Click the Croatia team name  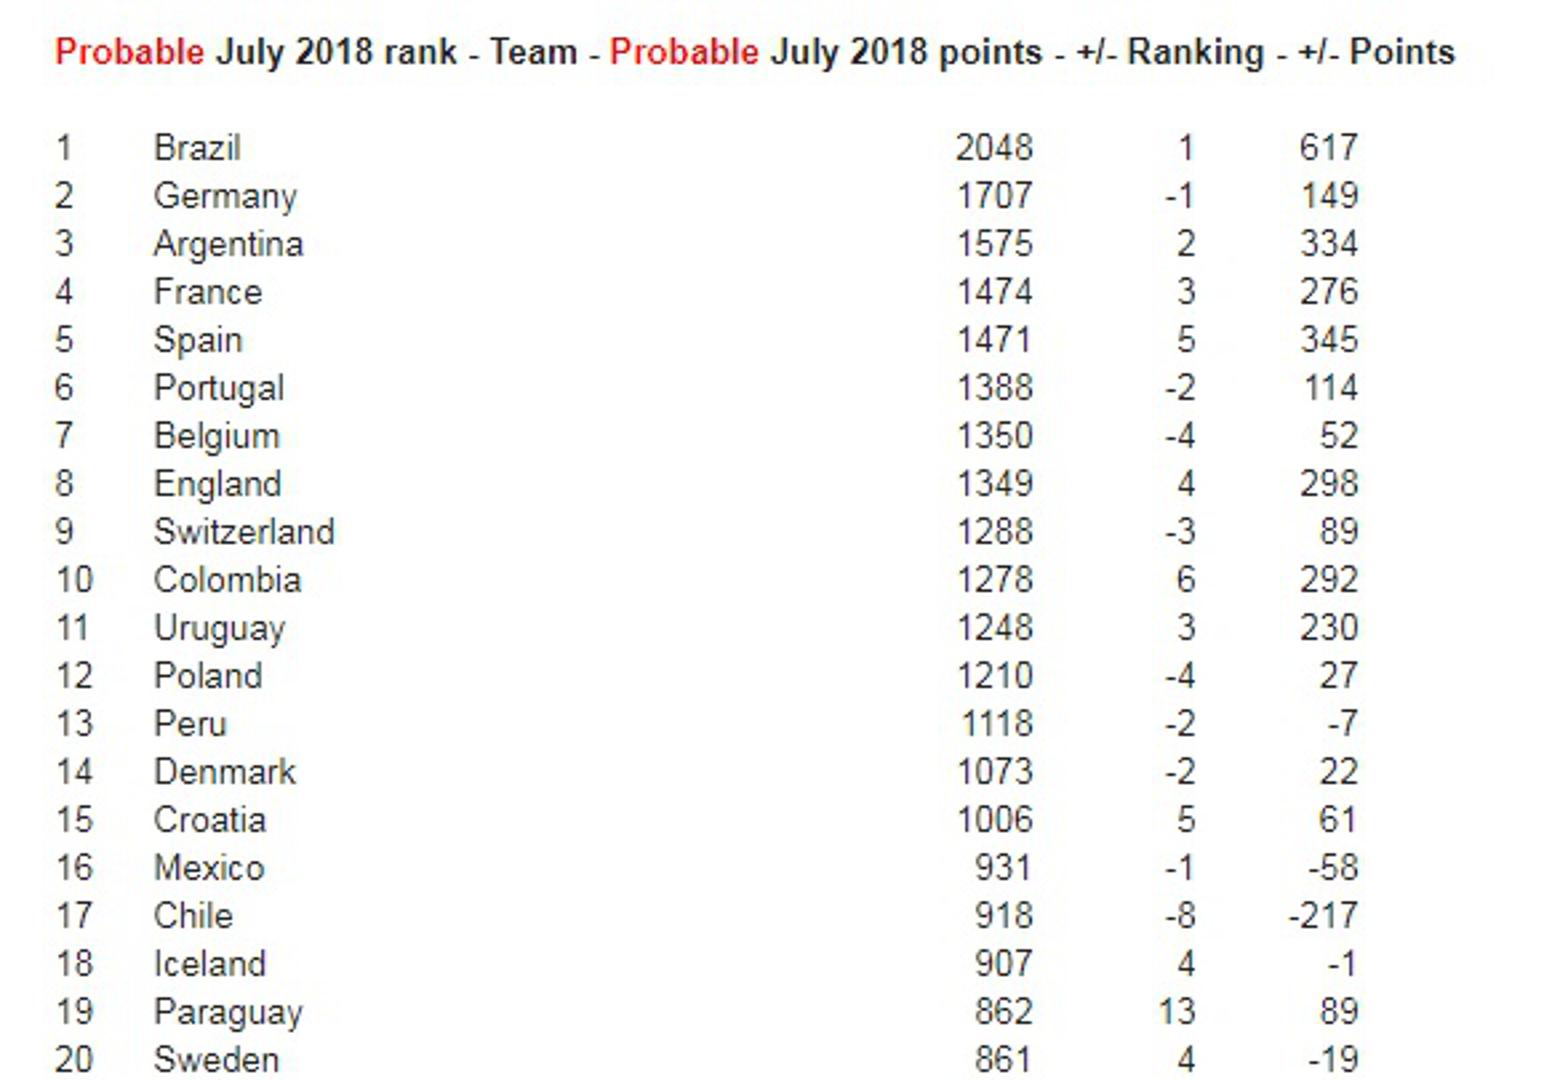click(210, 820)
